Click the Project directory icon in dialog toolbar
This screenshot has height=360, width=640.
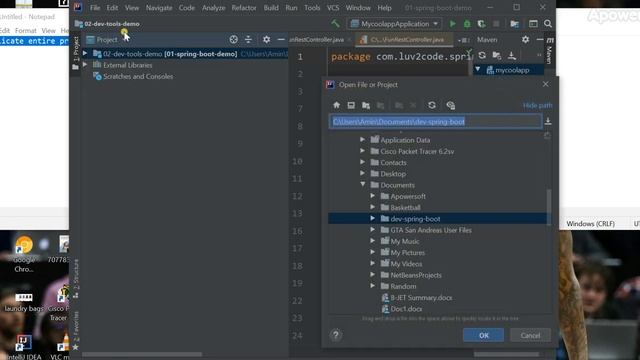click(366, 105)
